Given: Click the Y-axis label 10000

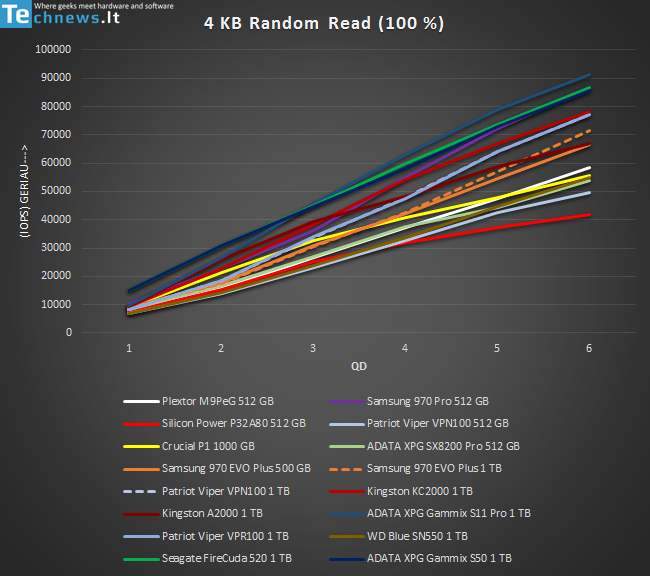Looking at the screenshot, I should click(x=56, y=304).
